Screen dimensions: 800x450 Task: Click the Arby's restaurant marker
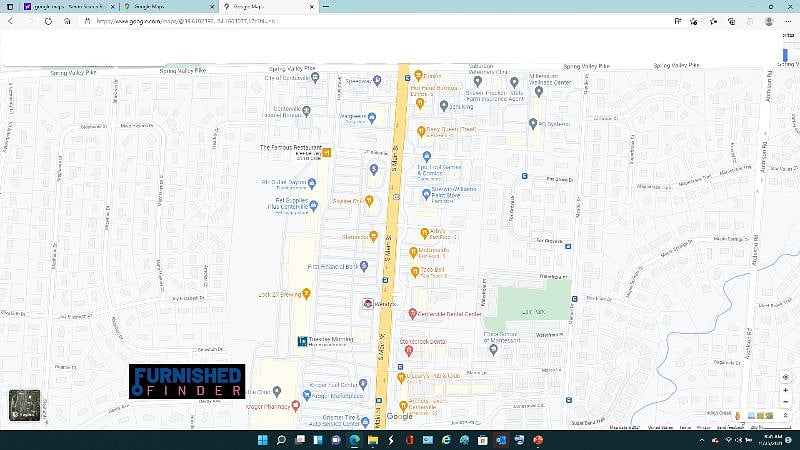(424, 234)
